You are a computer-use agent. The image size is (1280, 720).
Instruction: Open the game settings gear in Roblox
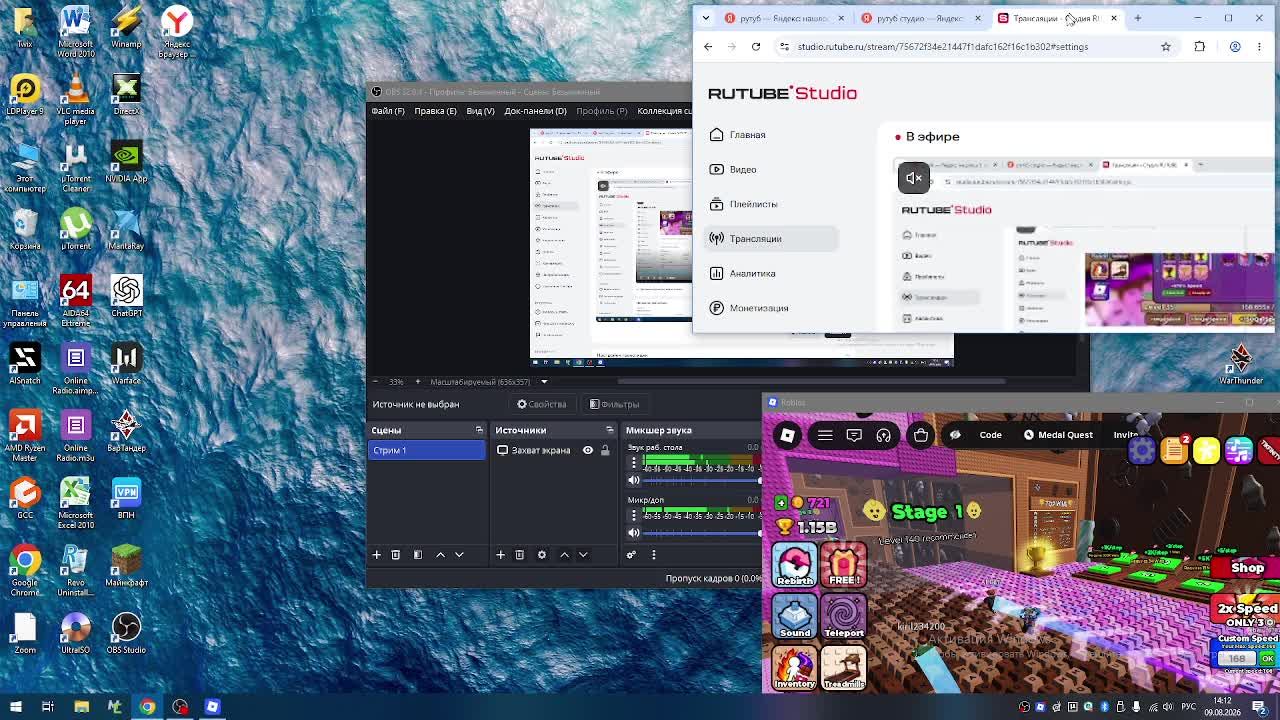[x=1141, y=450]
